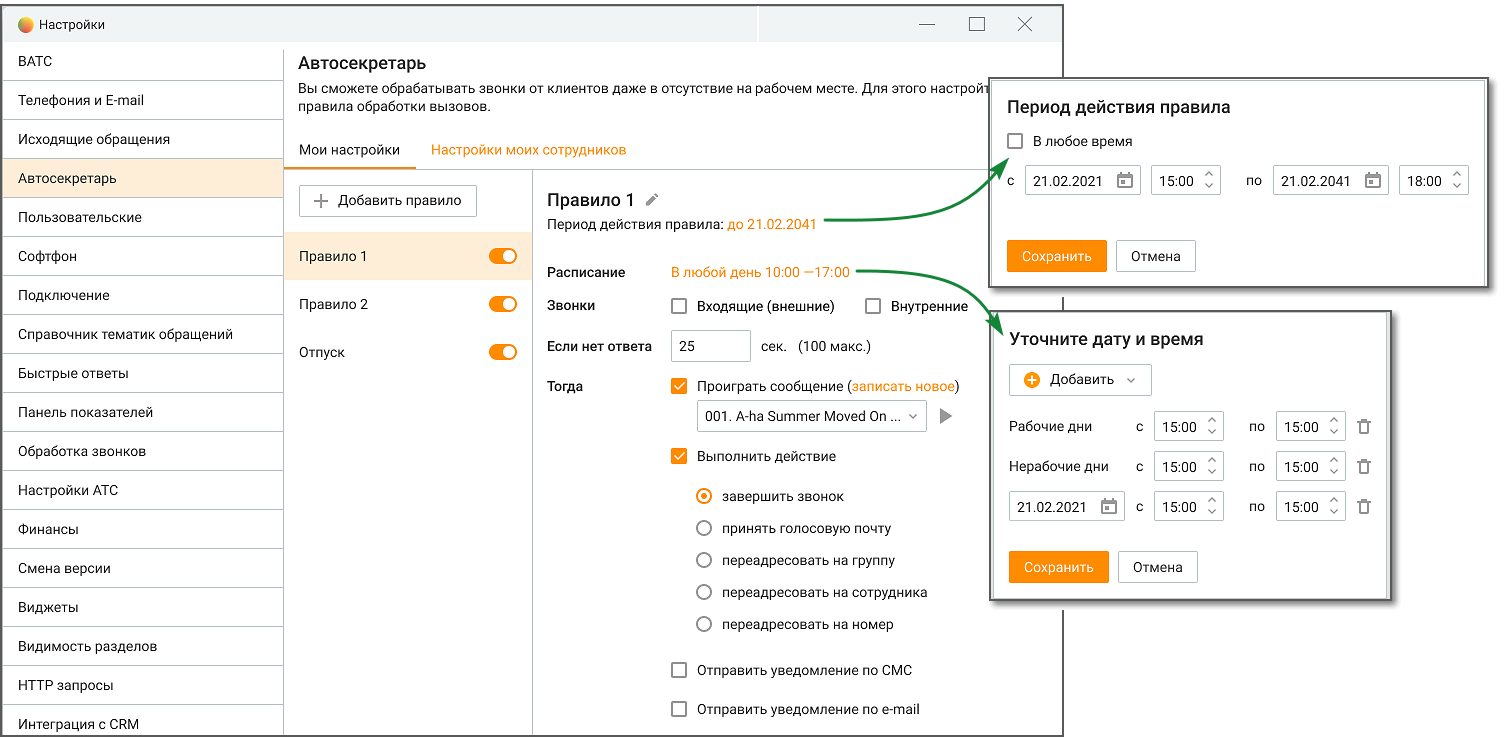Go to Софтфон settings section
This screenshot has height=737, width=1505.
[x=143, y=256]
